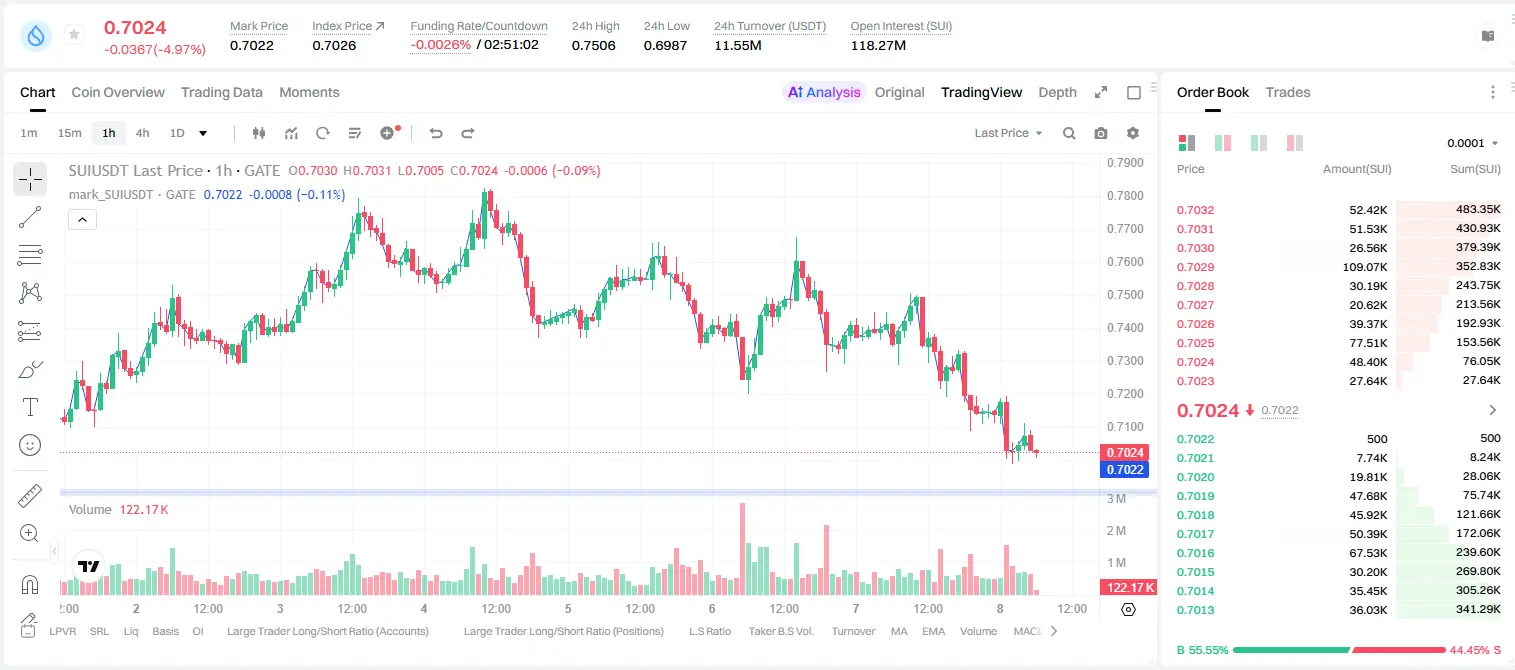Open the indicators icon in chart toolbar

[x=291, y=133]
